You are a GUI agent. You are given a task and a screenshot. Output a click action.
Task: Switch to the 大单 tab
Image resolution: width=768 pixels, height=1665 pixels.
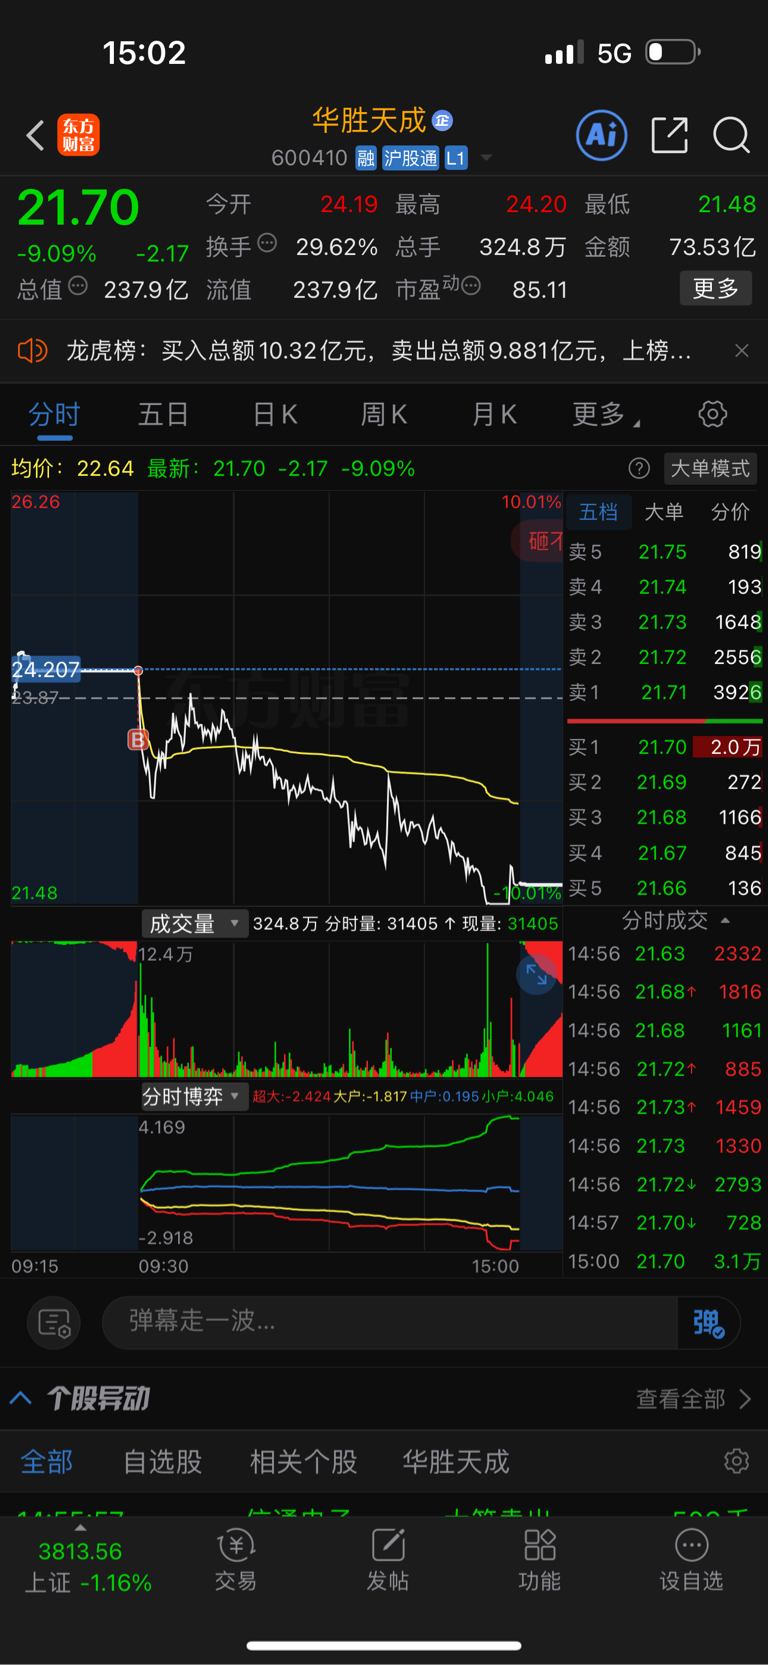[664, 512]
